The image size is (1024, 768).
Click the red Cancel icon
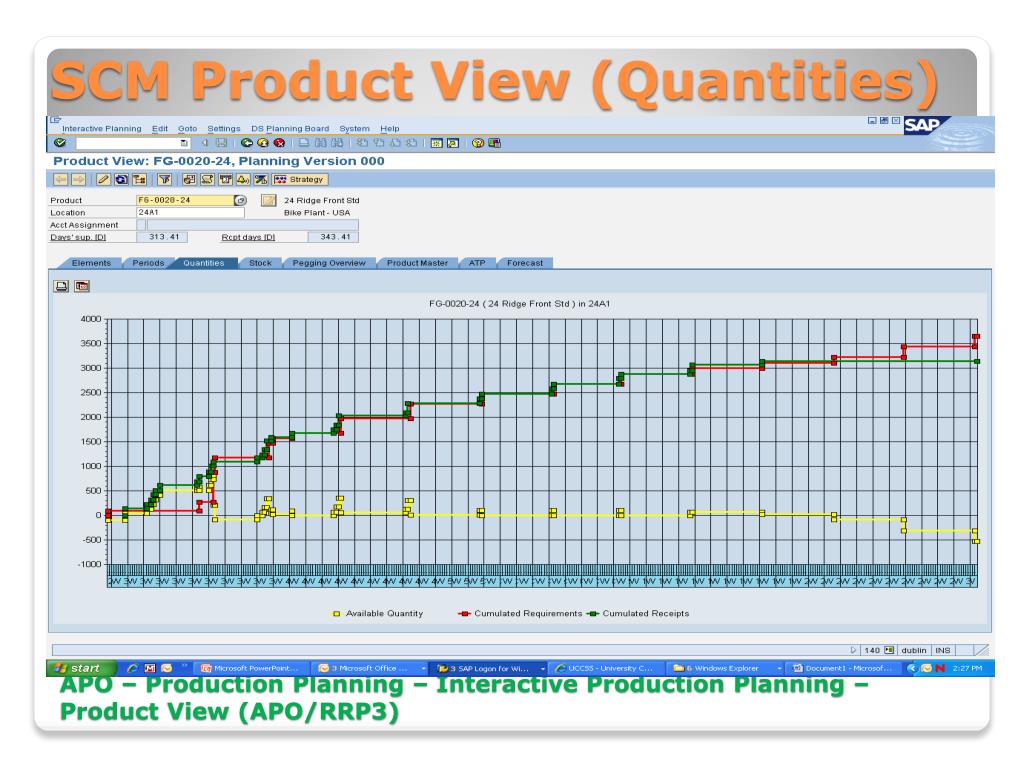pos(280,143)
